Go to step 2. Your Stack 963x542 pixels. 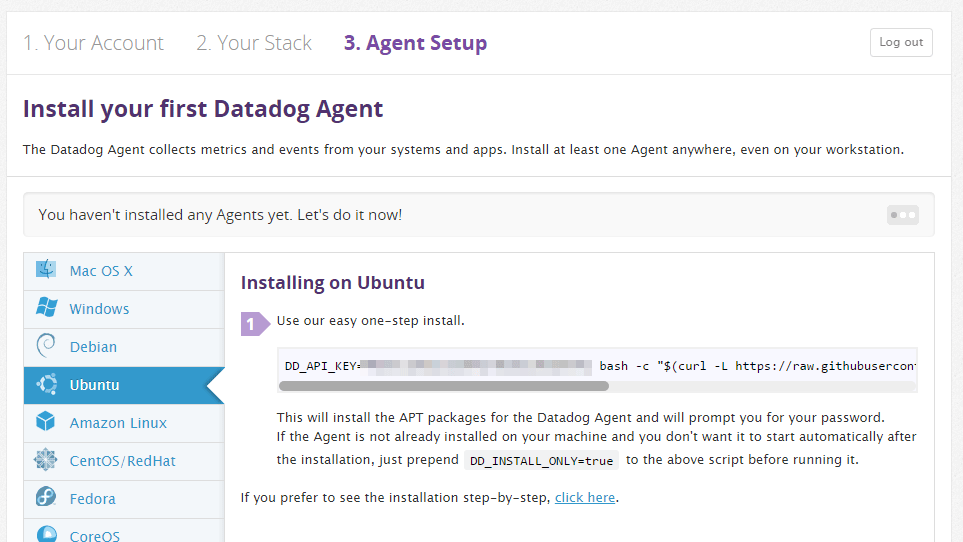pos(254,43)
